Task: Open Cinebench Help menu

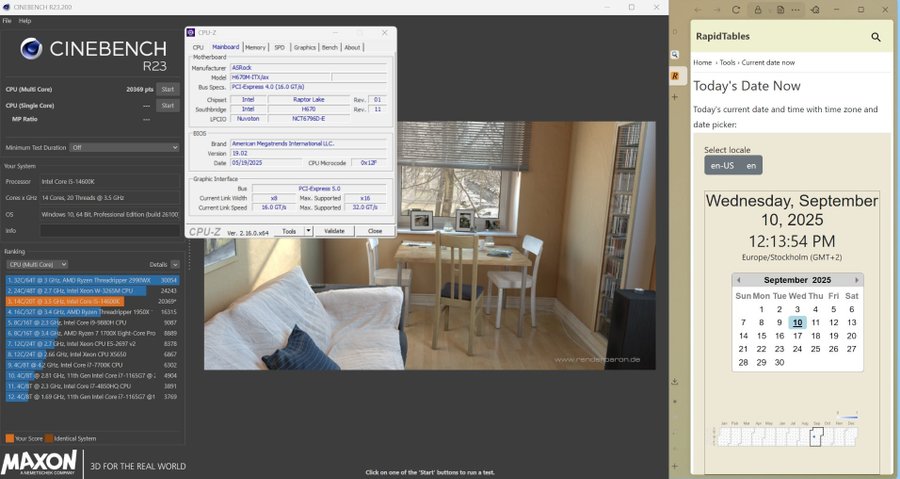Action: pos(25,21)
